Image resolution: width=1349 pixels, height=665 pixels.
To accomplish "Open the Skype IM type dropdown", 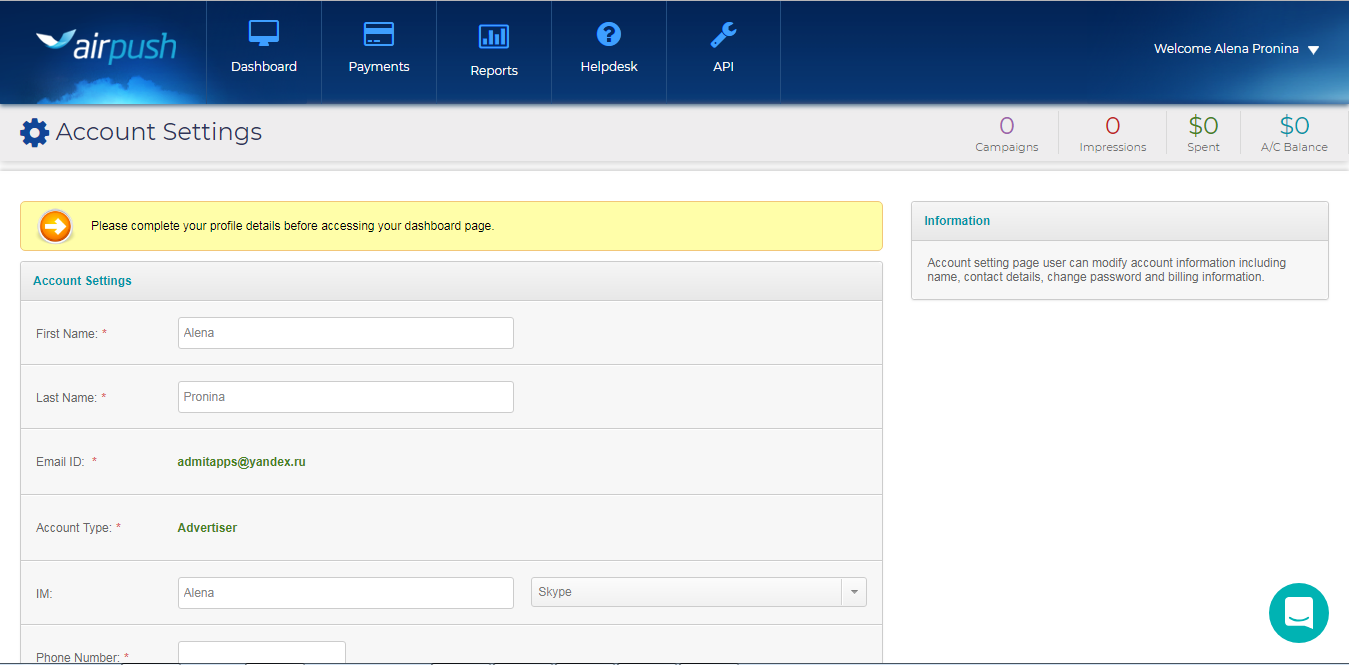I will click(x=686, y=592).
